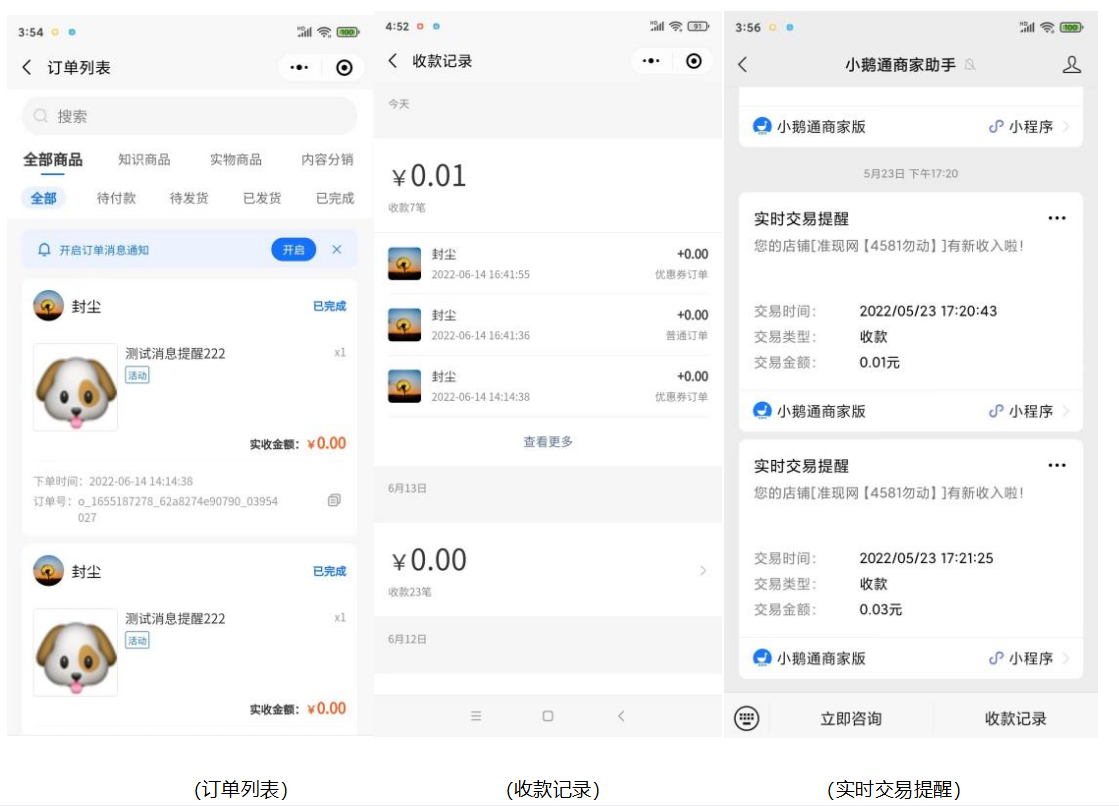
Task: Tap the bell icon in the notification banner
Action: [44, 249]
